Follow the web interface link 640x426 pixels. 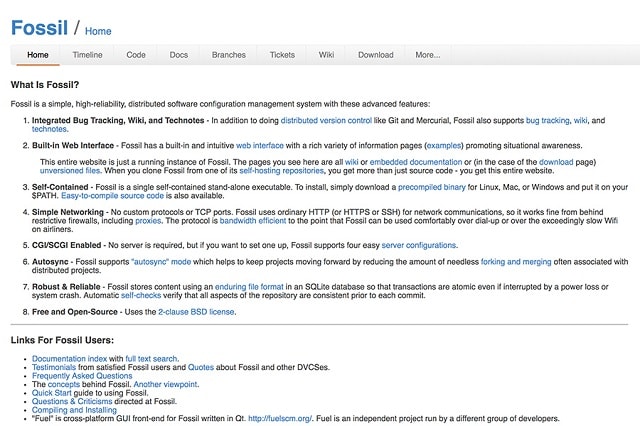tap(260, 145)
